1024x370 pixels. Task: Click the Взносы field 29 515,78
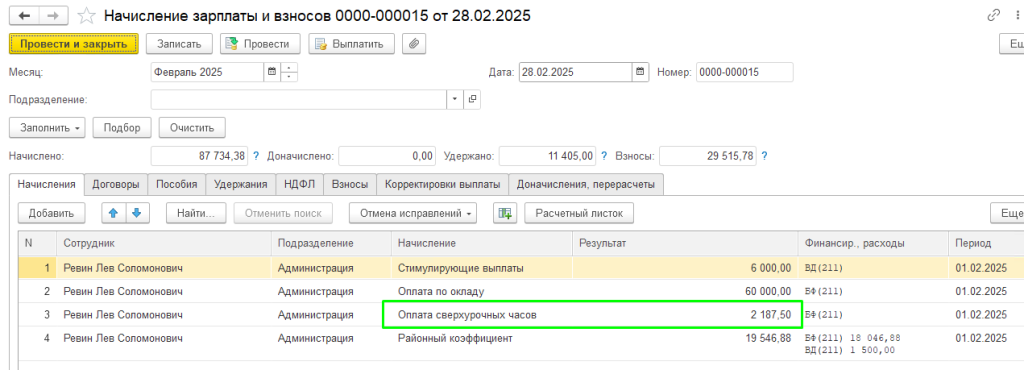click(709, 157)
